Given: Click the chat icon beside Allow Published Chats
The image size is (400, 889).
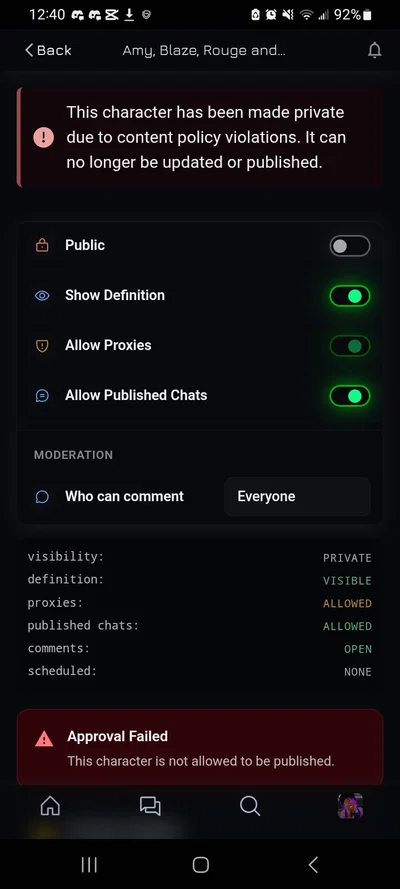Looking at the screenshot, I should coord(42,395).
